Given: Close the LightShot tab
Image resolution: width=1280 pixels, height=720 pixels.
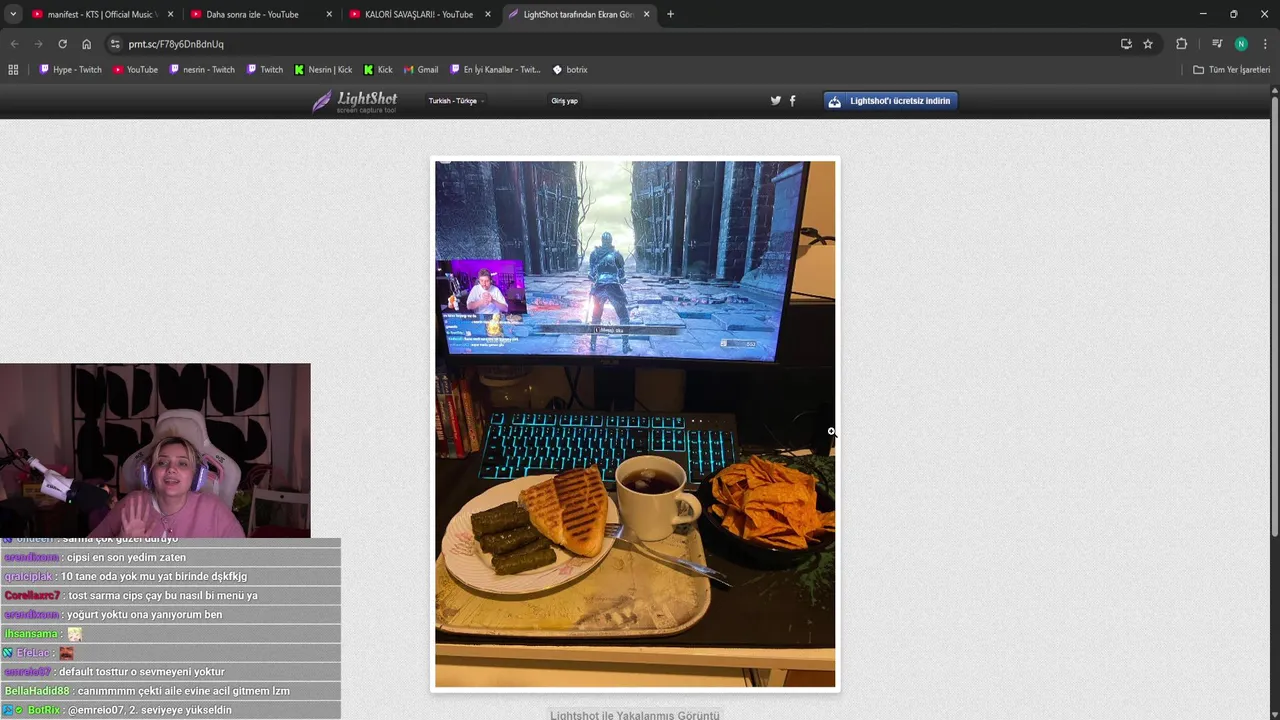Looking at the screenshot, I should [647, 15].
